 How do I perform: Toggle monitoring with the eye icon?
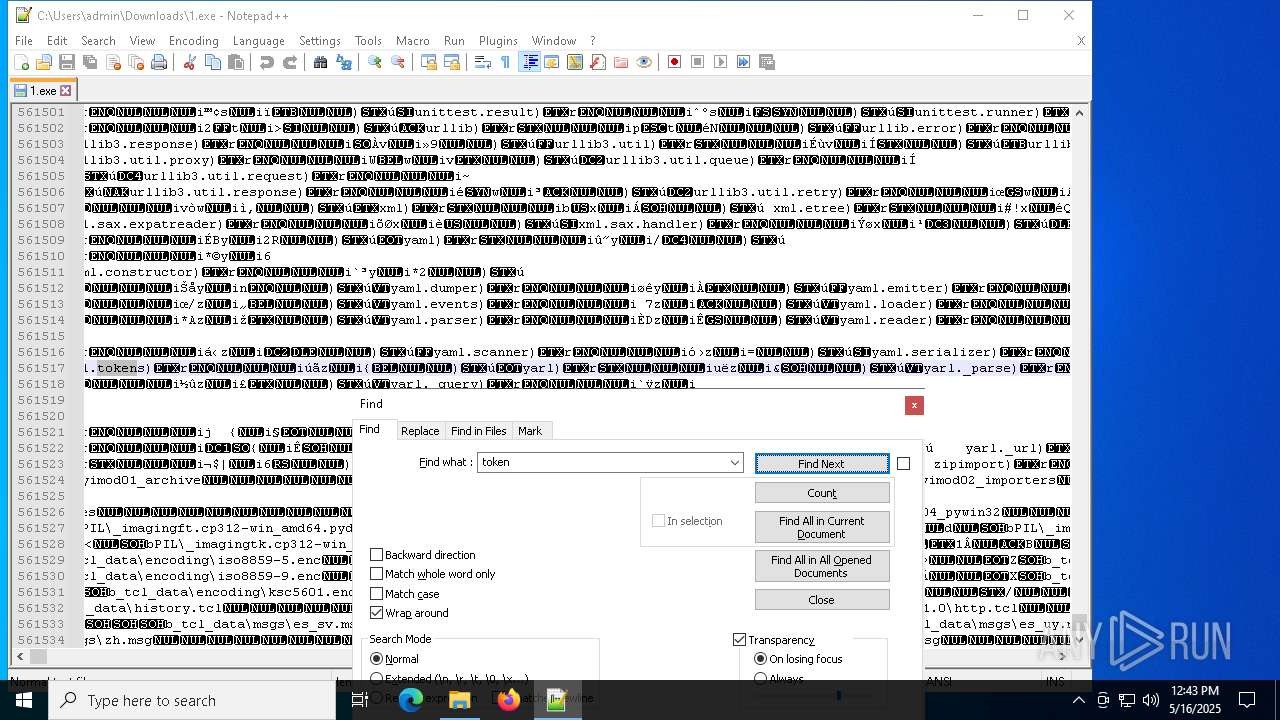[644, 62]
